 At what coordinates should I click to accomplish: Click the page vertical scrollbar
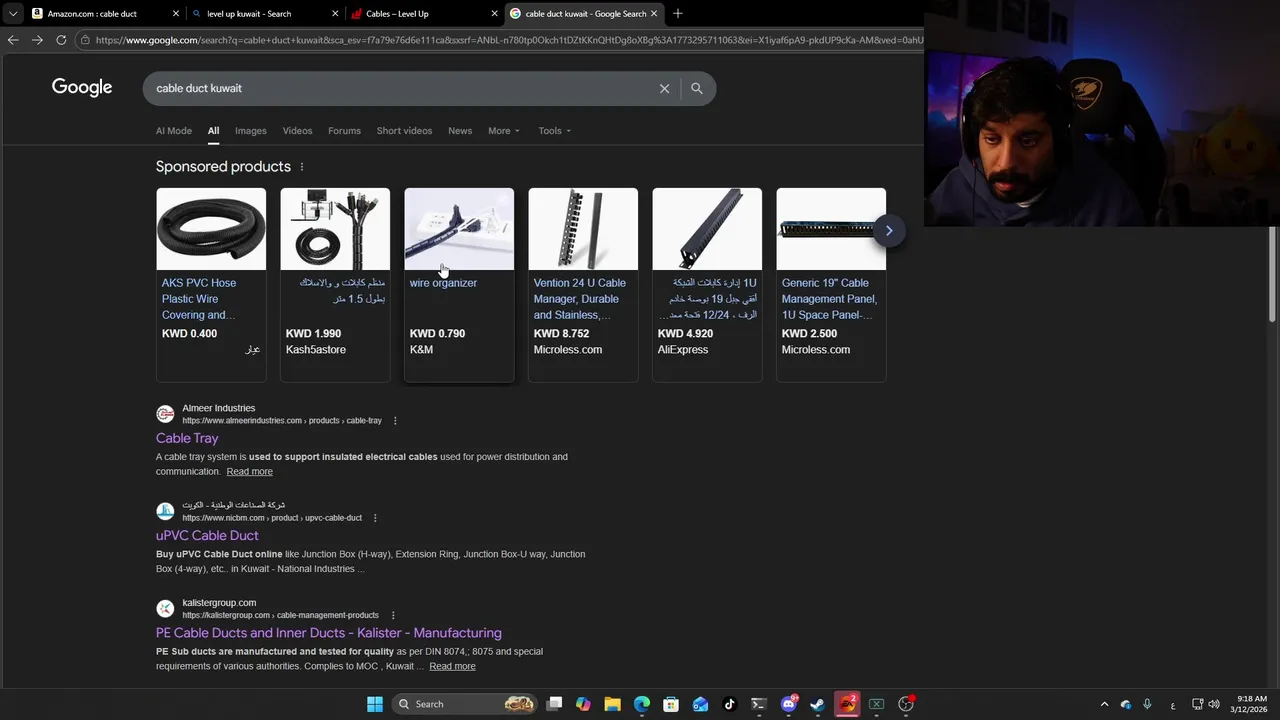1272,274
